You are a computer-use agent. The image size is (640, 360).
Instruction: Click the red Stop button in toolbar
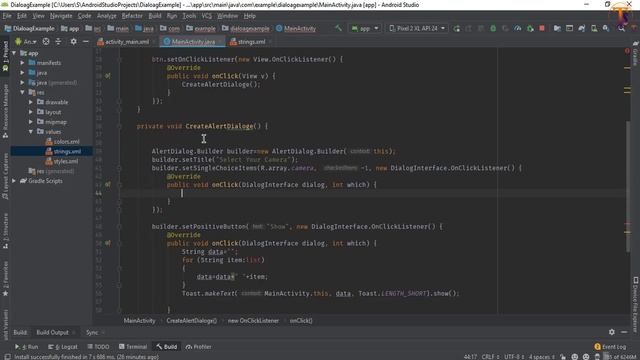pos(542,28)
